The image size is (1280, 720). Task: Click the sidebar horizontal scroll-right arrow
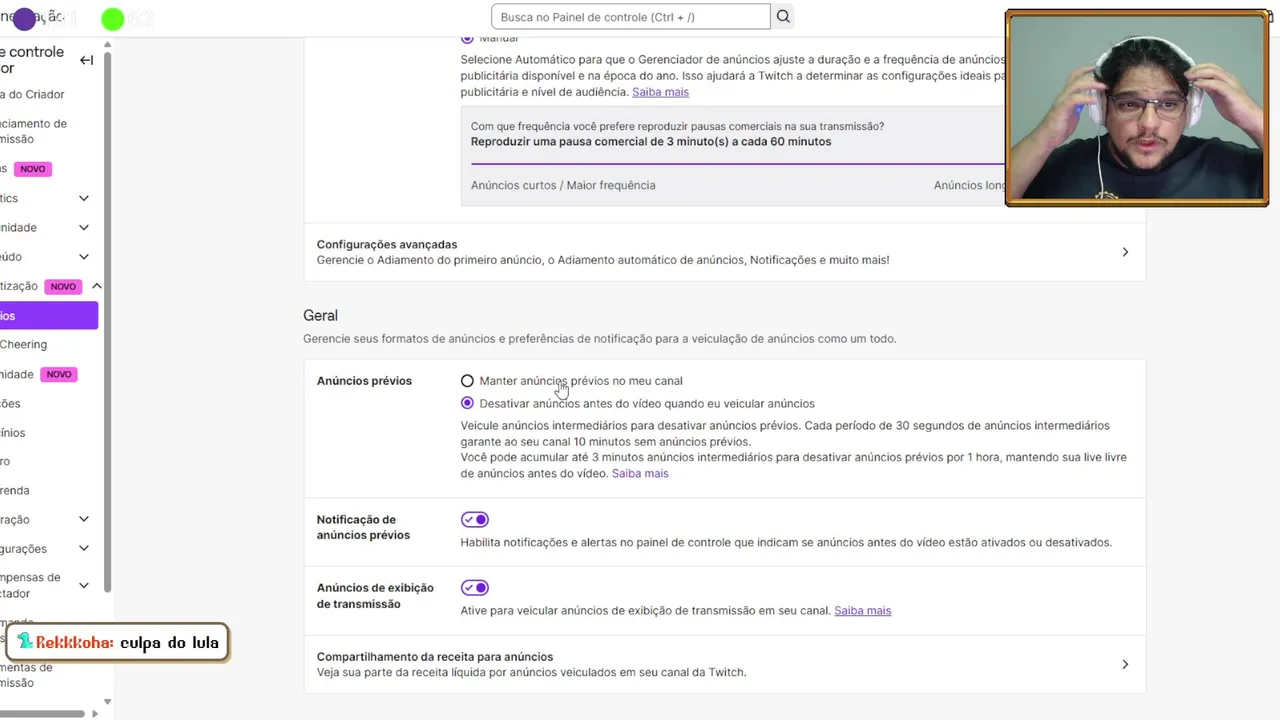[x=95, y=714]
